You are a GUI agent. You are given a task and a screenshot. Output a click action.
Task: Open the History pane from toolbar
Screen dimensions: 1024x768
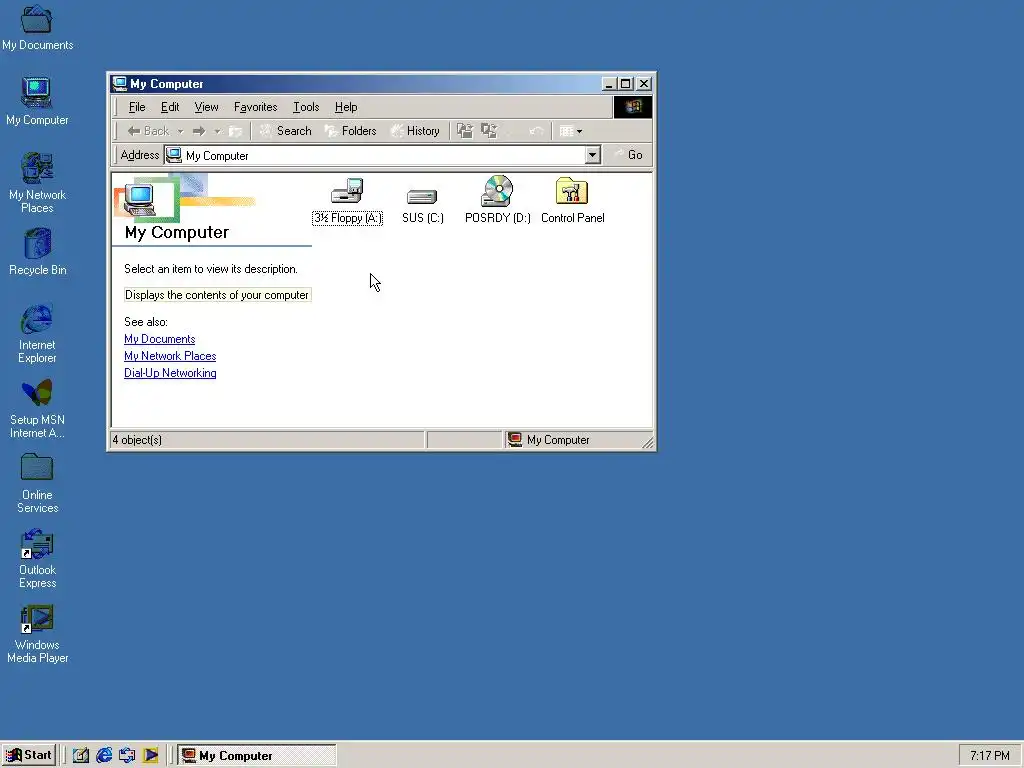click(x=415, y=131)
